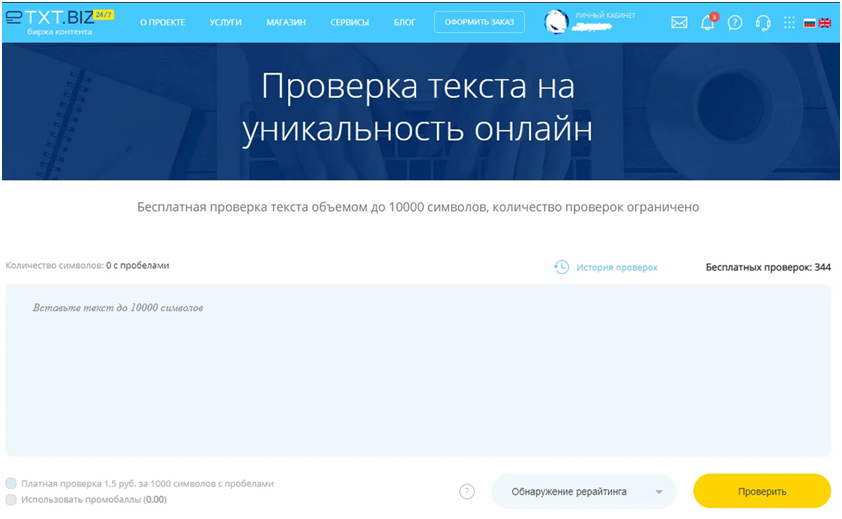The image size is (842, 519).
Task: Open the mail envelope icon
Action: pos(679,23)
